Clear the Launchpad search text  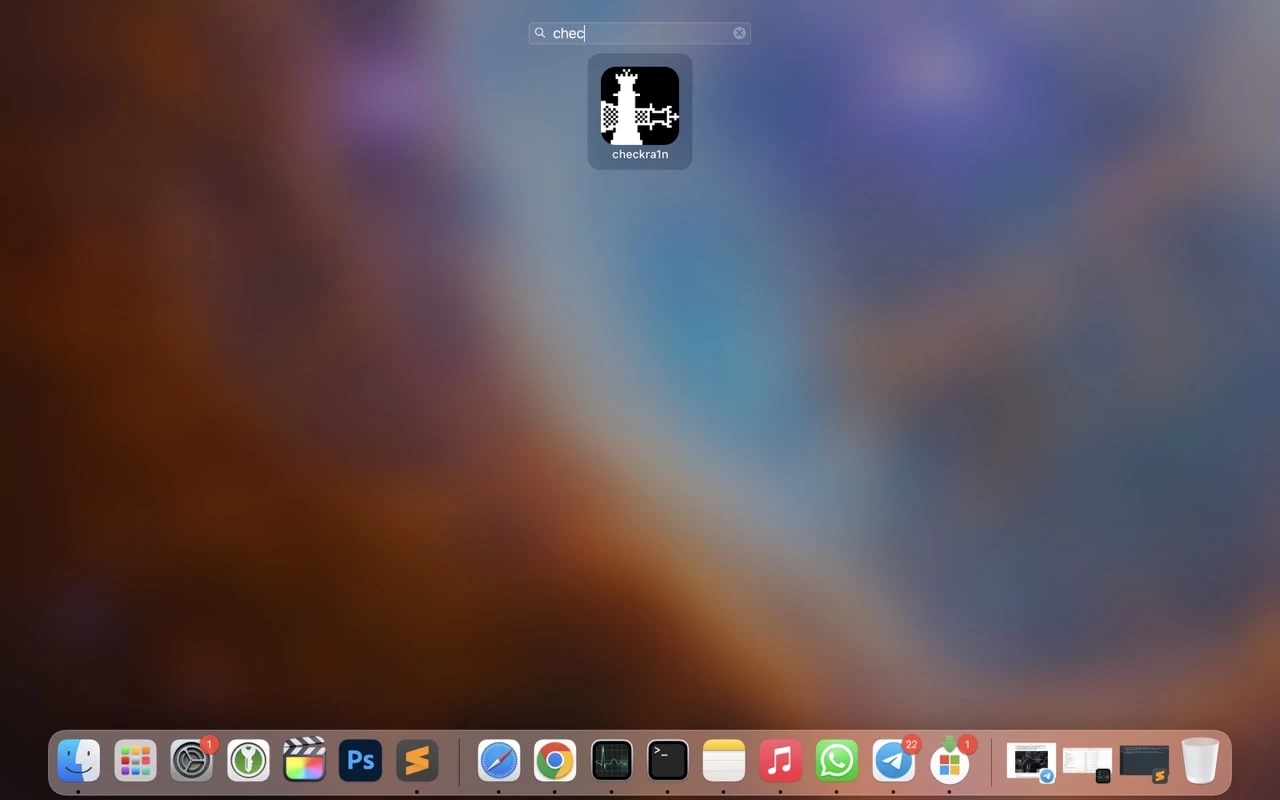(x=739, y=33)
